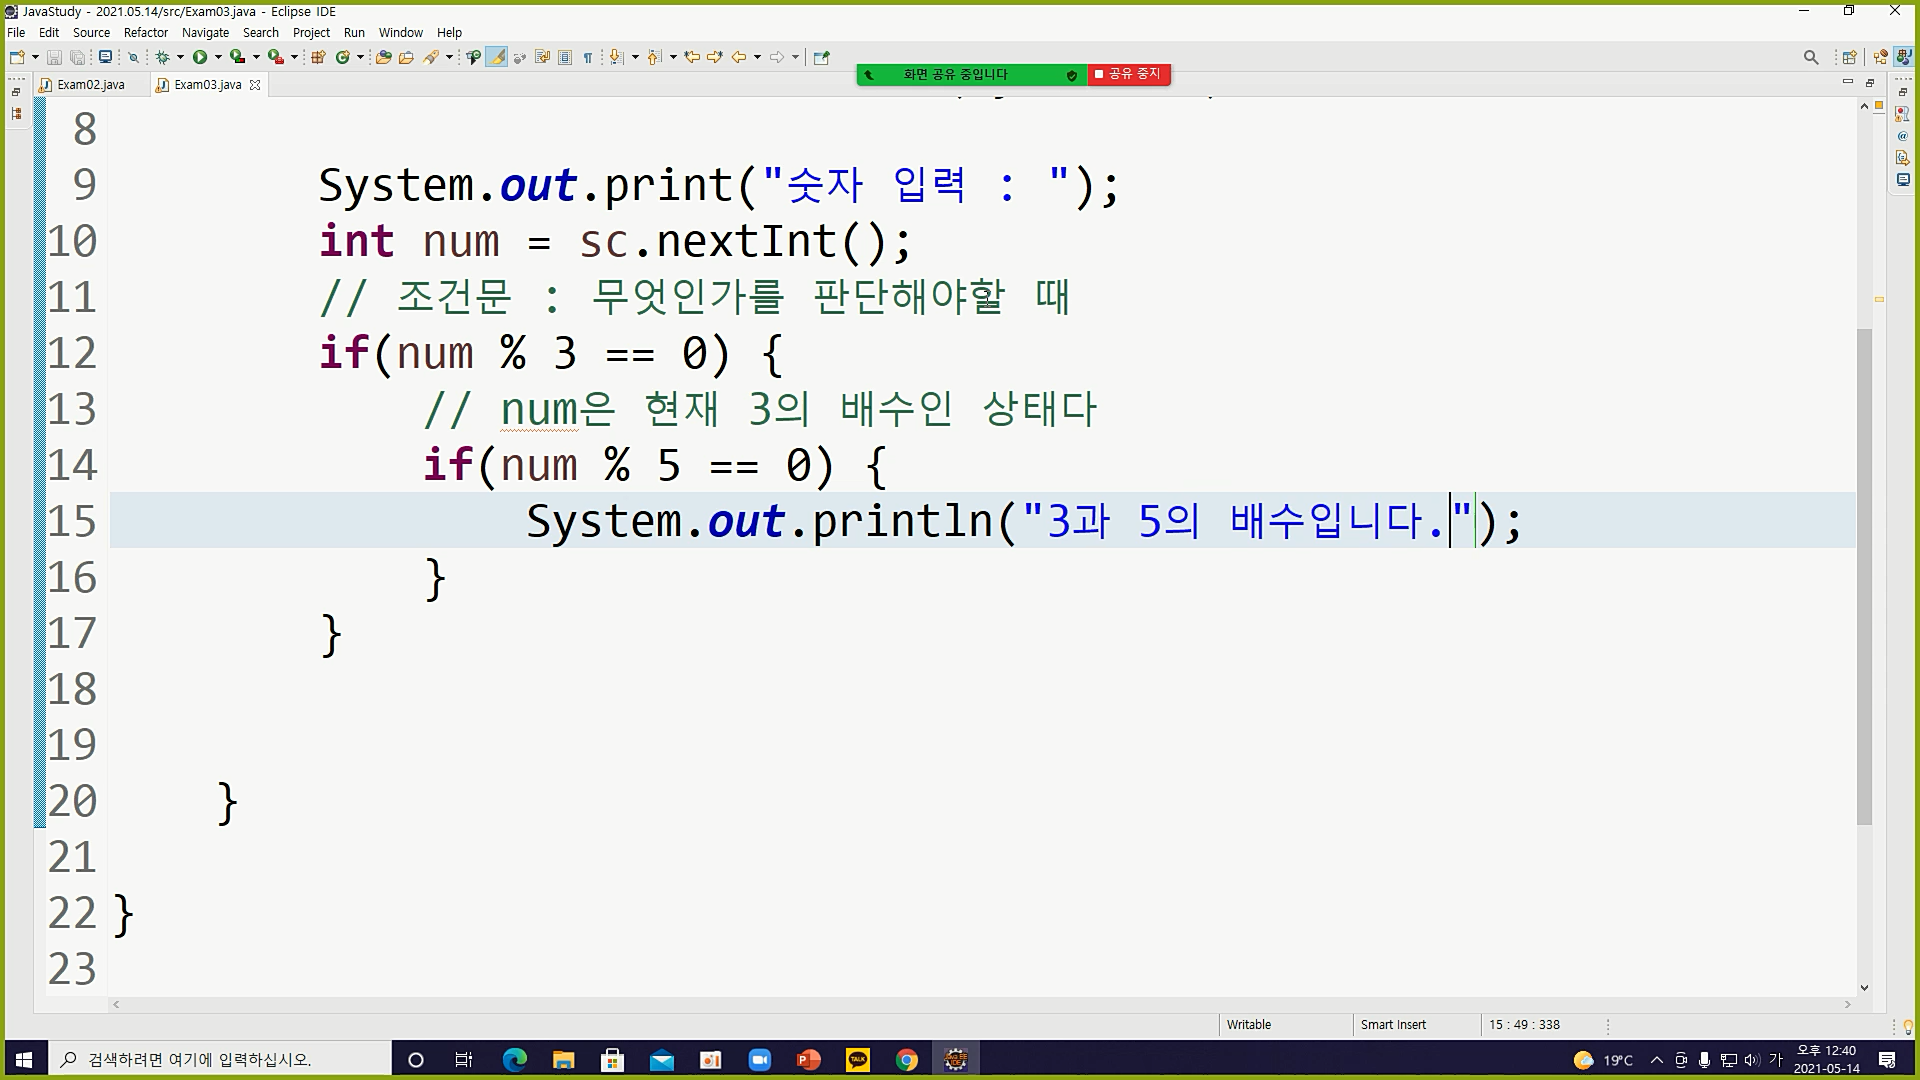1920x1080 pixels.
Task: Click the red 공유 중지 button
Action: [x=1128, y=74]
